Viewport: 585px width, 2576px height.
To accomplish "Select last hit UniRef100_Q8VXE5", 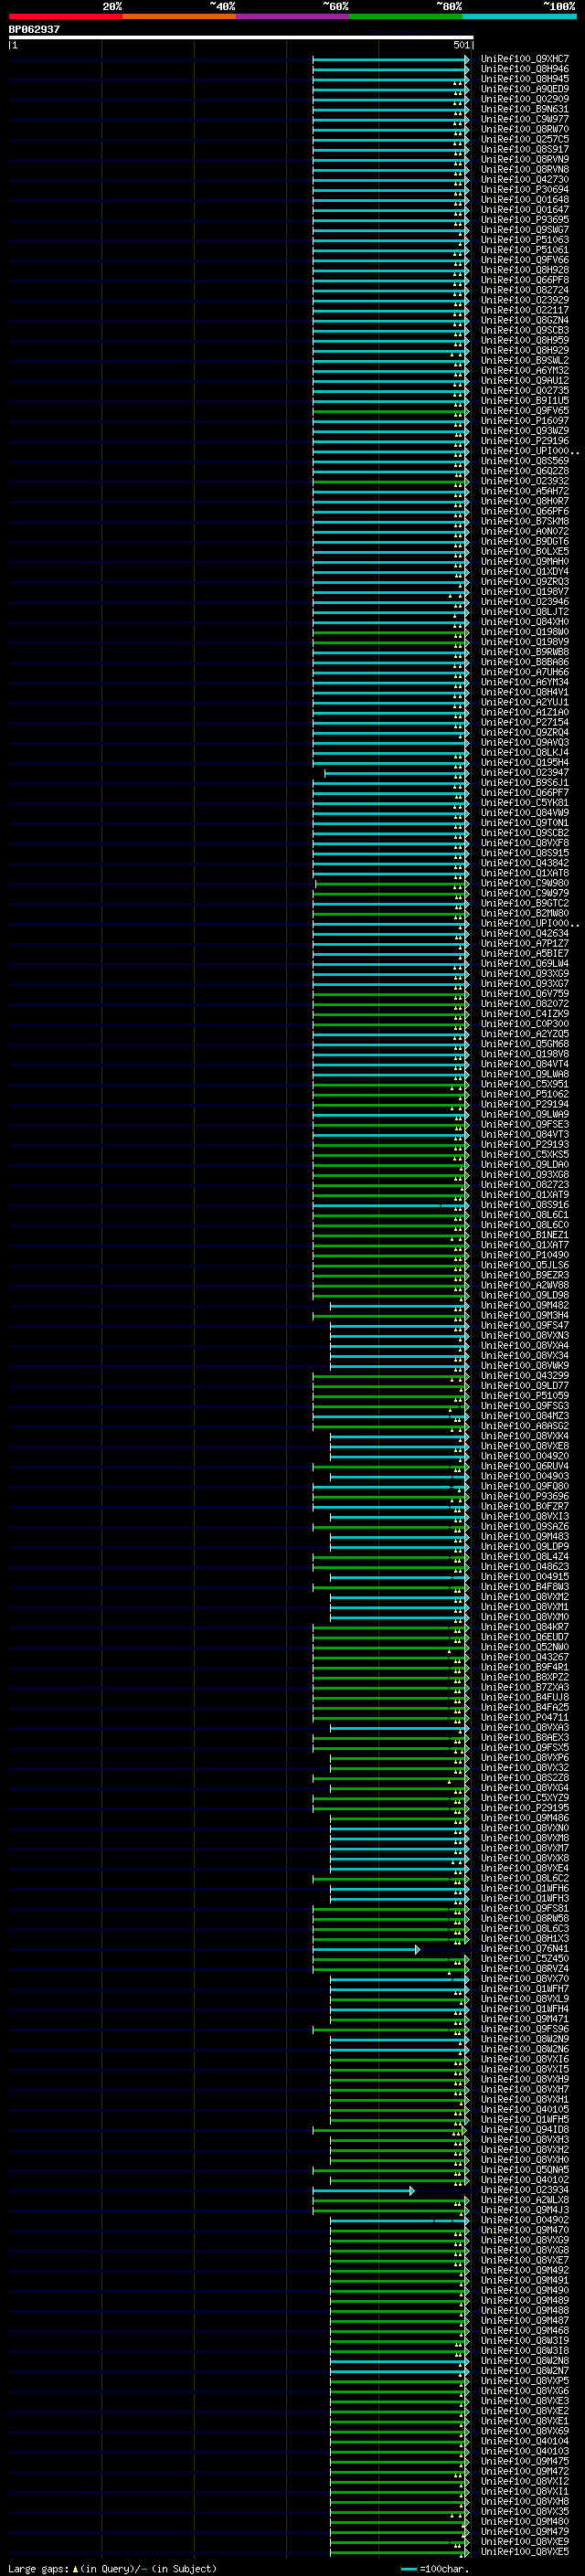I will 525,2552.
